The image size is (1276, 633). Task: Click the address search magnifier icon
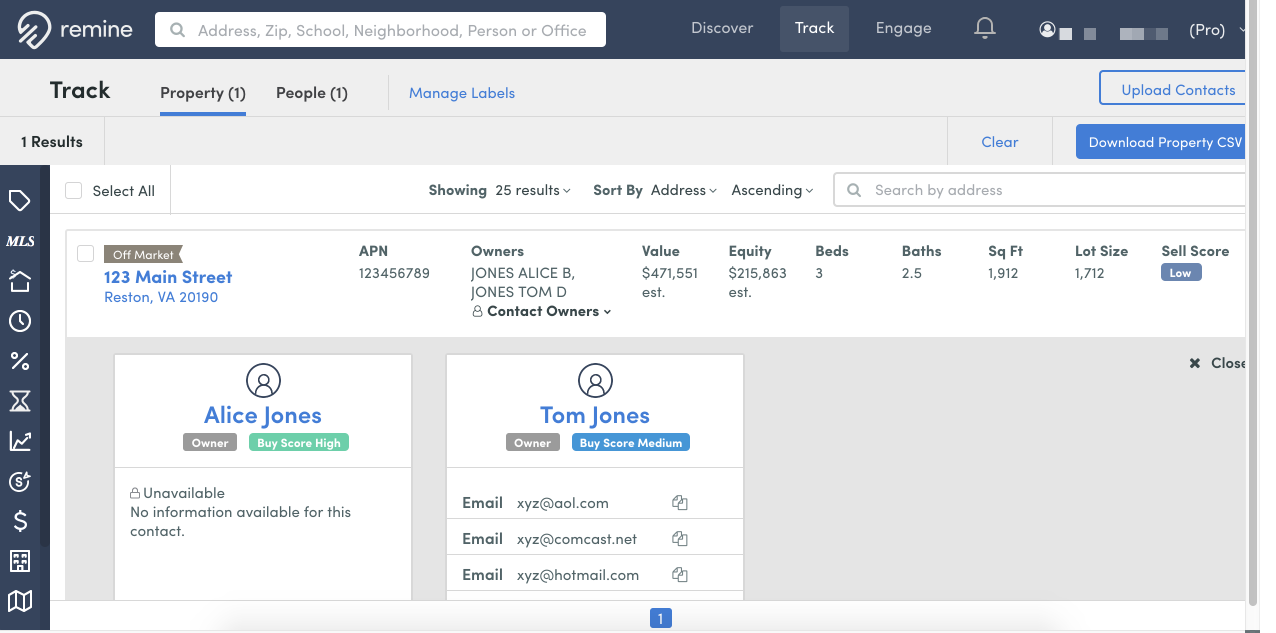[855, 190]
